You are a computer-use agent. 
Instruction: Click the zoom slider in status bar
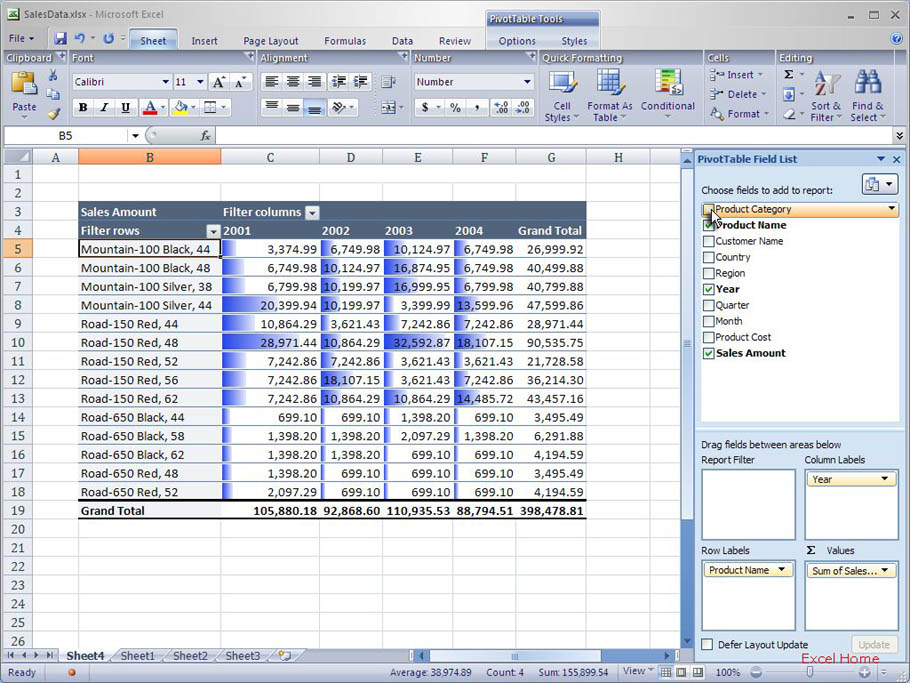810,672
